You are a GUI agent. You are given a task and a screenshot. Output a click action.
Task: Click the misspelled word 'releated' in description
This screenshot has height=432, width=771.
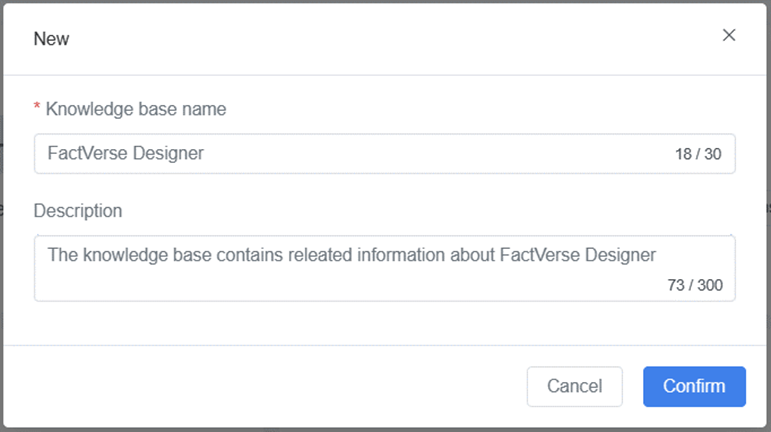click(319, 255)
